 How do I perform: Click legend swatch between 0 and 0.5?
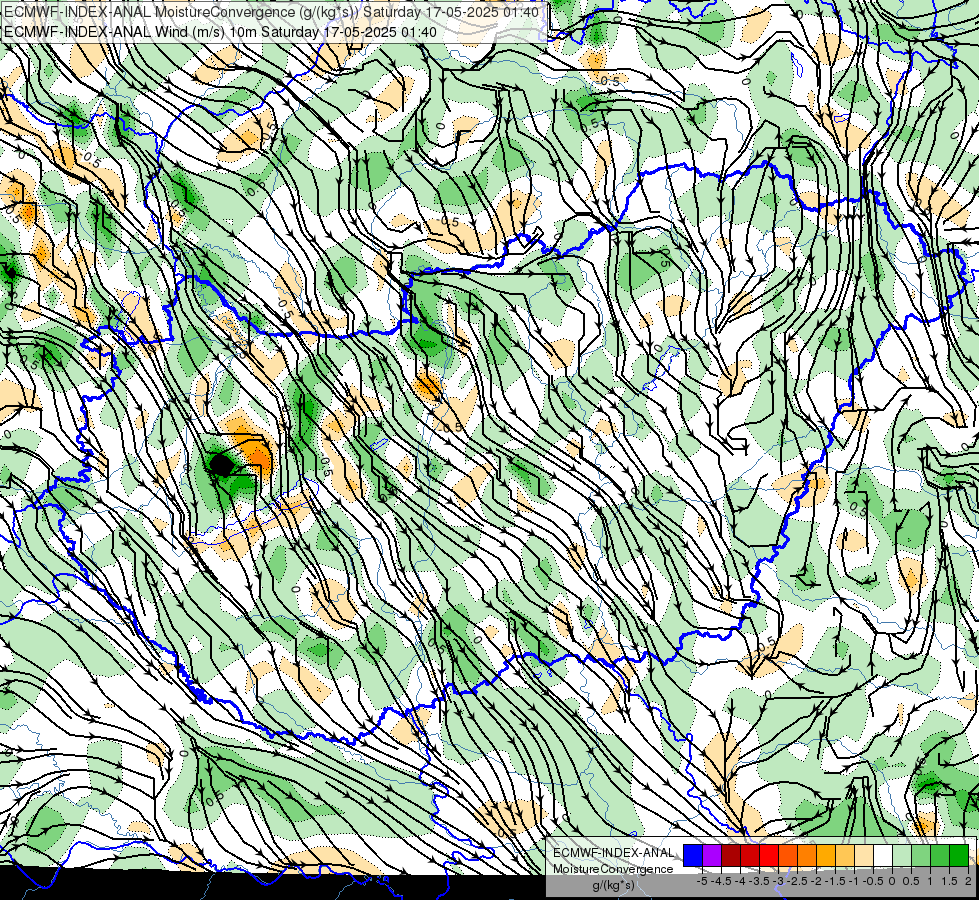click(902, 855)
